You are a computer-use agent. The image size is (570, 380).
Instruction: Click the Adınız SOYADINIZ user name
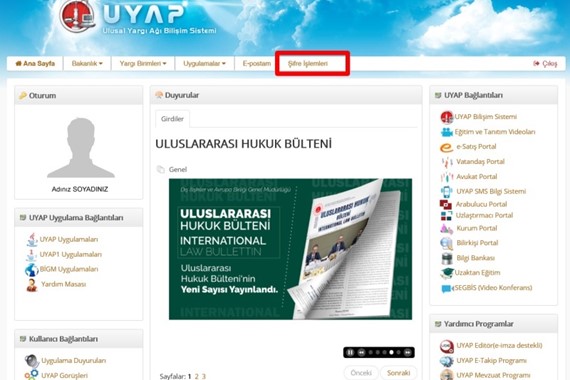80,189
